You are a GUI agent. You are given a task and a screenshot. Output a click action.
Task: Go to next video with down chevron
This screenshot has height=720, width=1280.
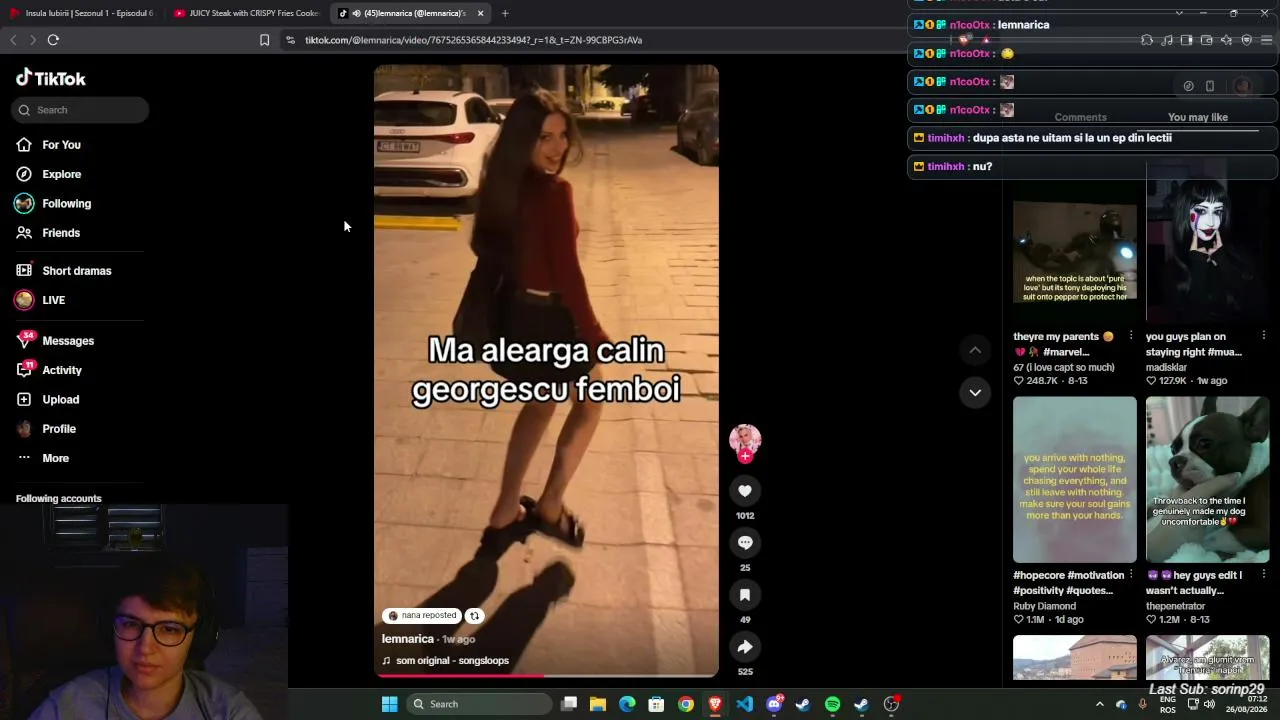(x=975, y=392)
